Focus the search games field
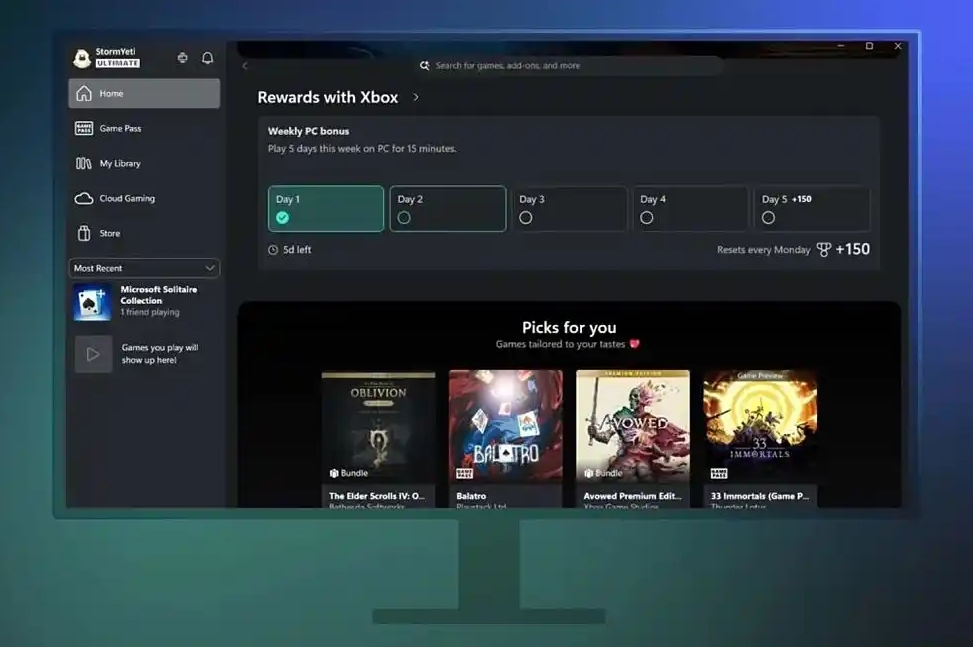 tap(569, 65)
